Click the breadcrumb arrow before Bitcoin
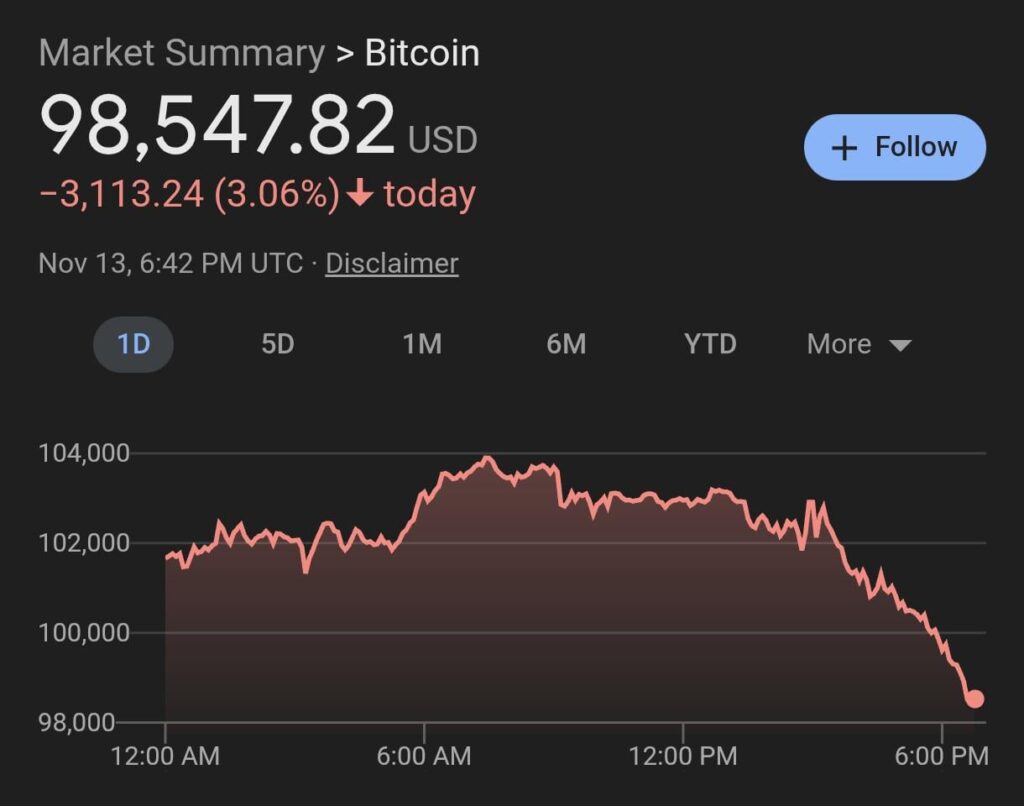The height and width of the screenshot is (806, 1024). tap(345, 53)
